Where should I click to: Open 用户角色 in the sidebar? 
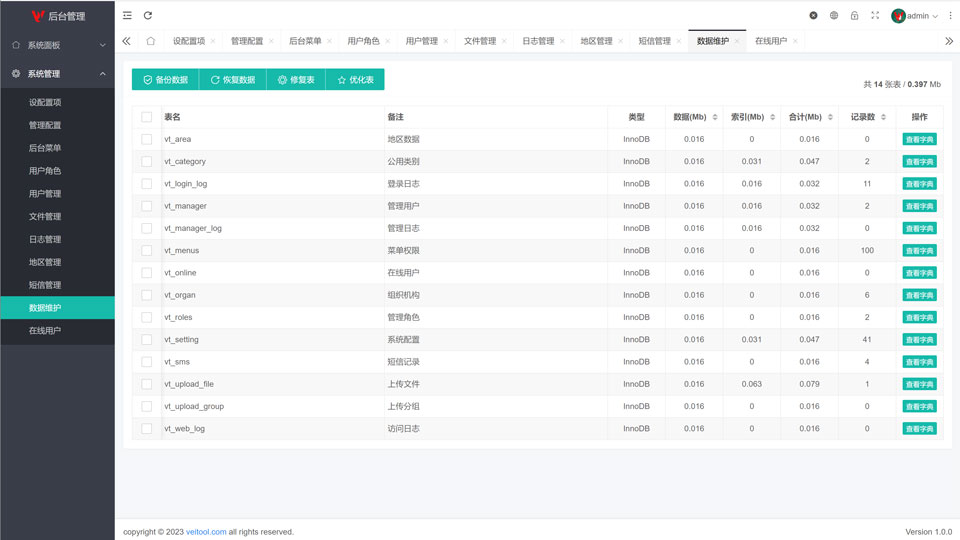coord(45,171)
